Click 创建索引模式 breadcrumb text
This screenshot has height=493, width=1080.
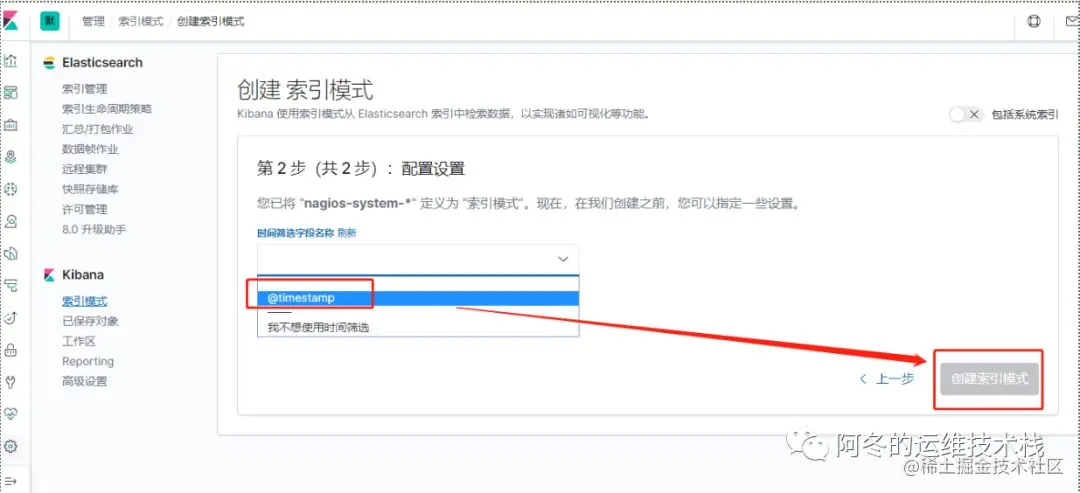click(211, 21)
